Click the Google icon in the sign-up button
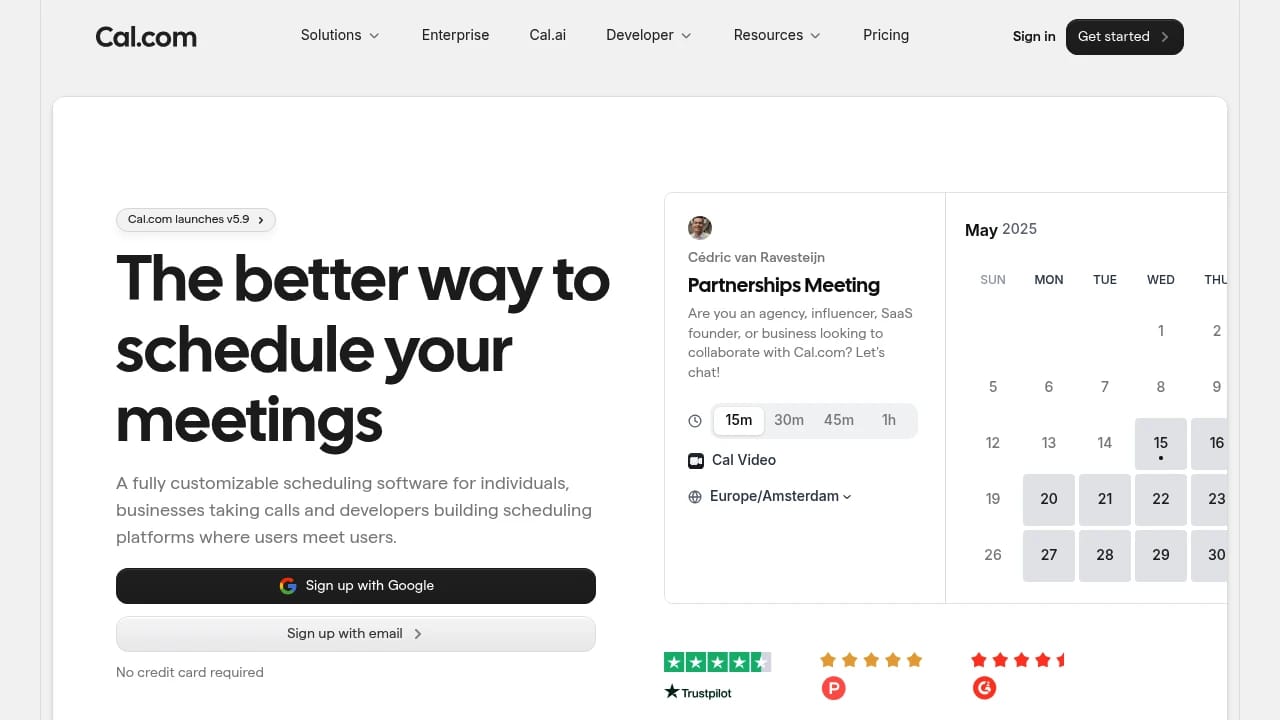Screen dimensions: 1280x720 click(x=288, y=585)
